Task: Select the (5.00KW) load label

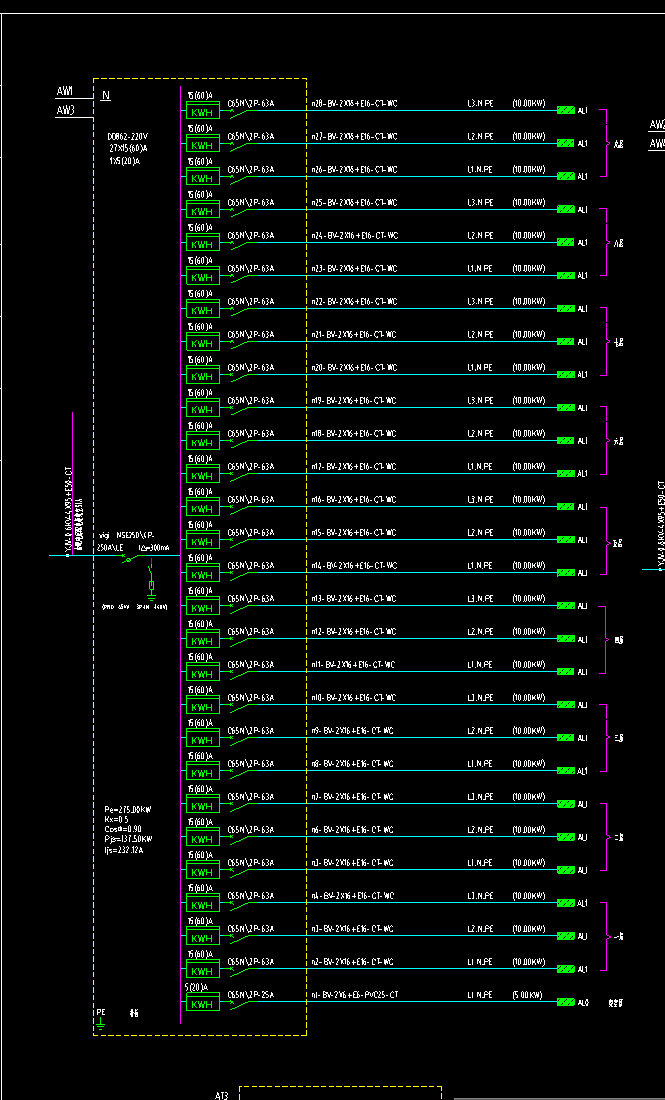Action: [528, 995]
